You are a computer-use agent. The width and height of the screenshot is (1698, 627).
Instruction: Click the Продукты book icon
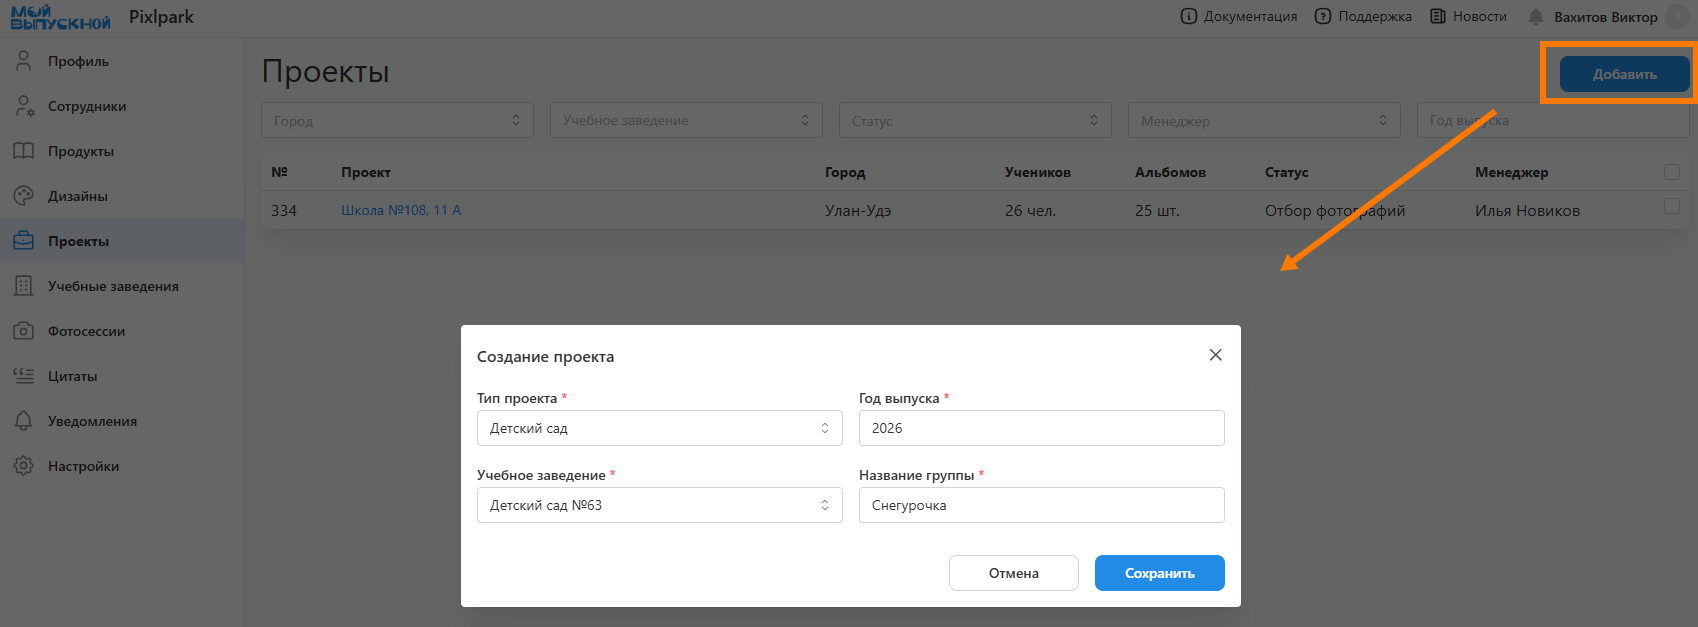24,151
